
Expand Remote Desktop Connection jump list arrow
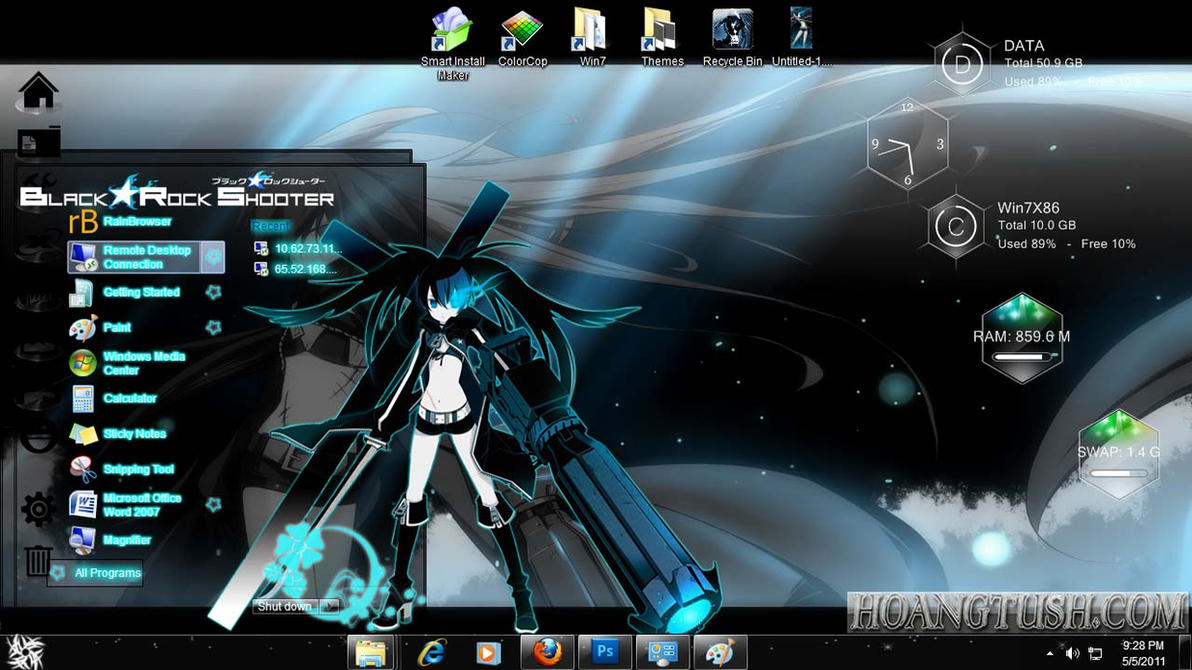tap(214, 257)
